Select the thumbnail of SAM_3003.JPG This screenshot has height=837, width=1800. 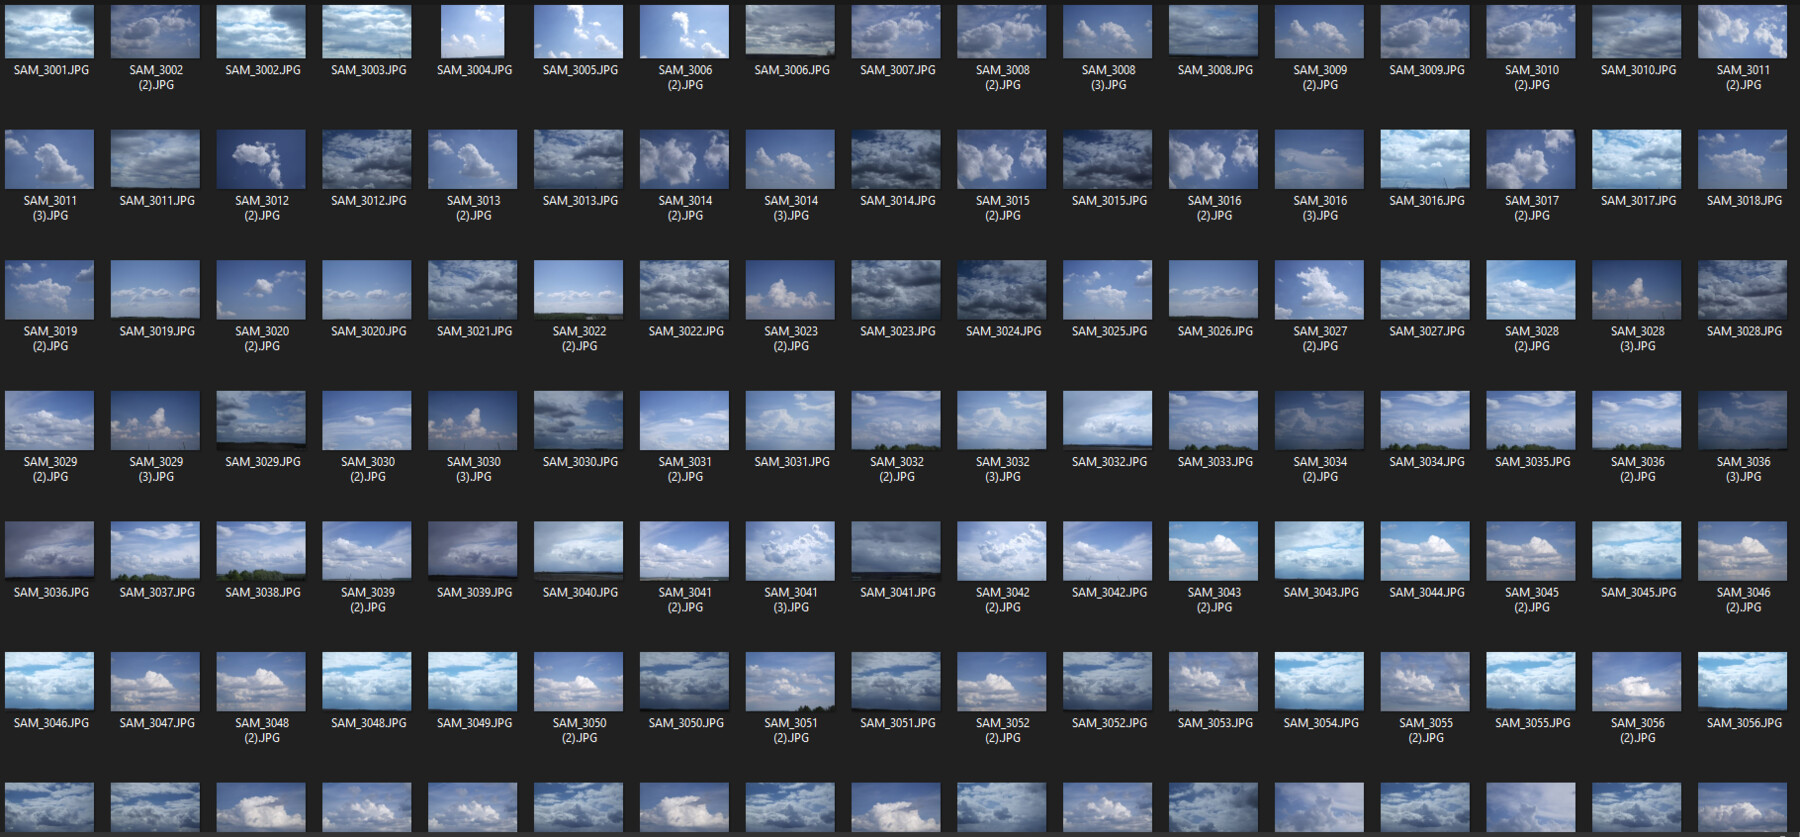point(367,32)
